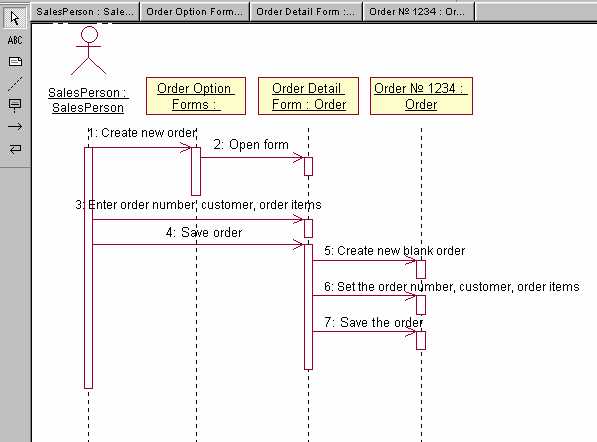597x442 pixels.
Task: Select message '5: Create new blank order'
Action: coord(394,251)
